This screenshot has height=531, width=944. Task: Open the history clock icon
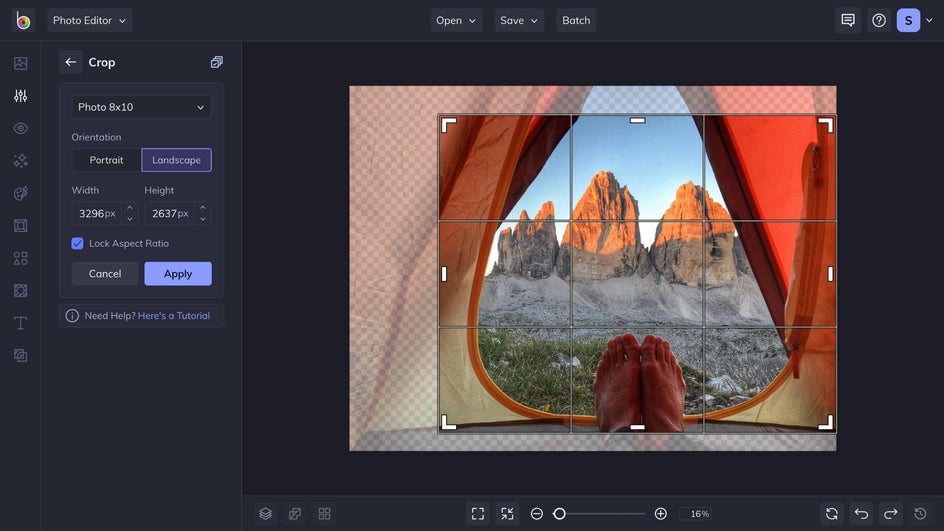(x=921, y=514)
